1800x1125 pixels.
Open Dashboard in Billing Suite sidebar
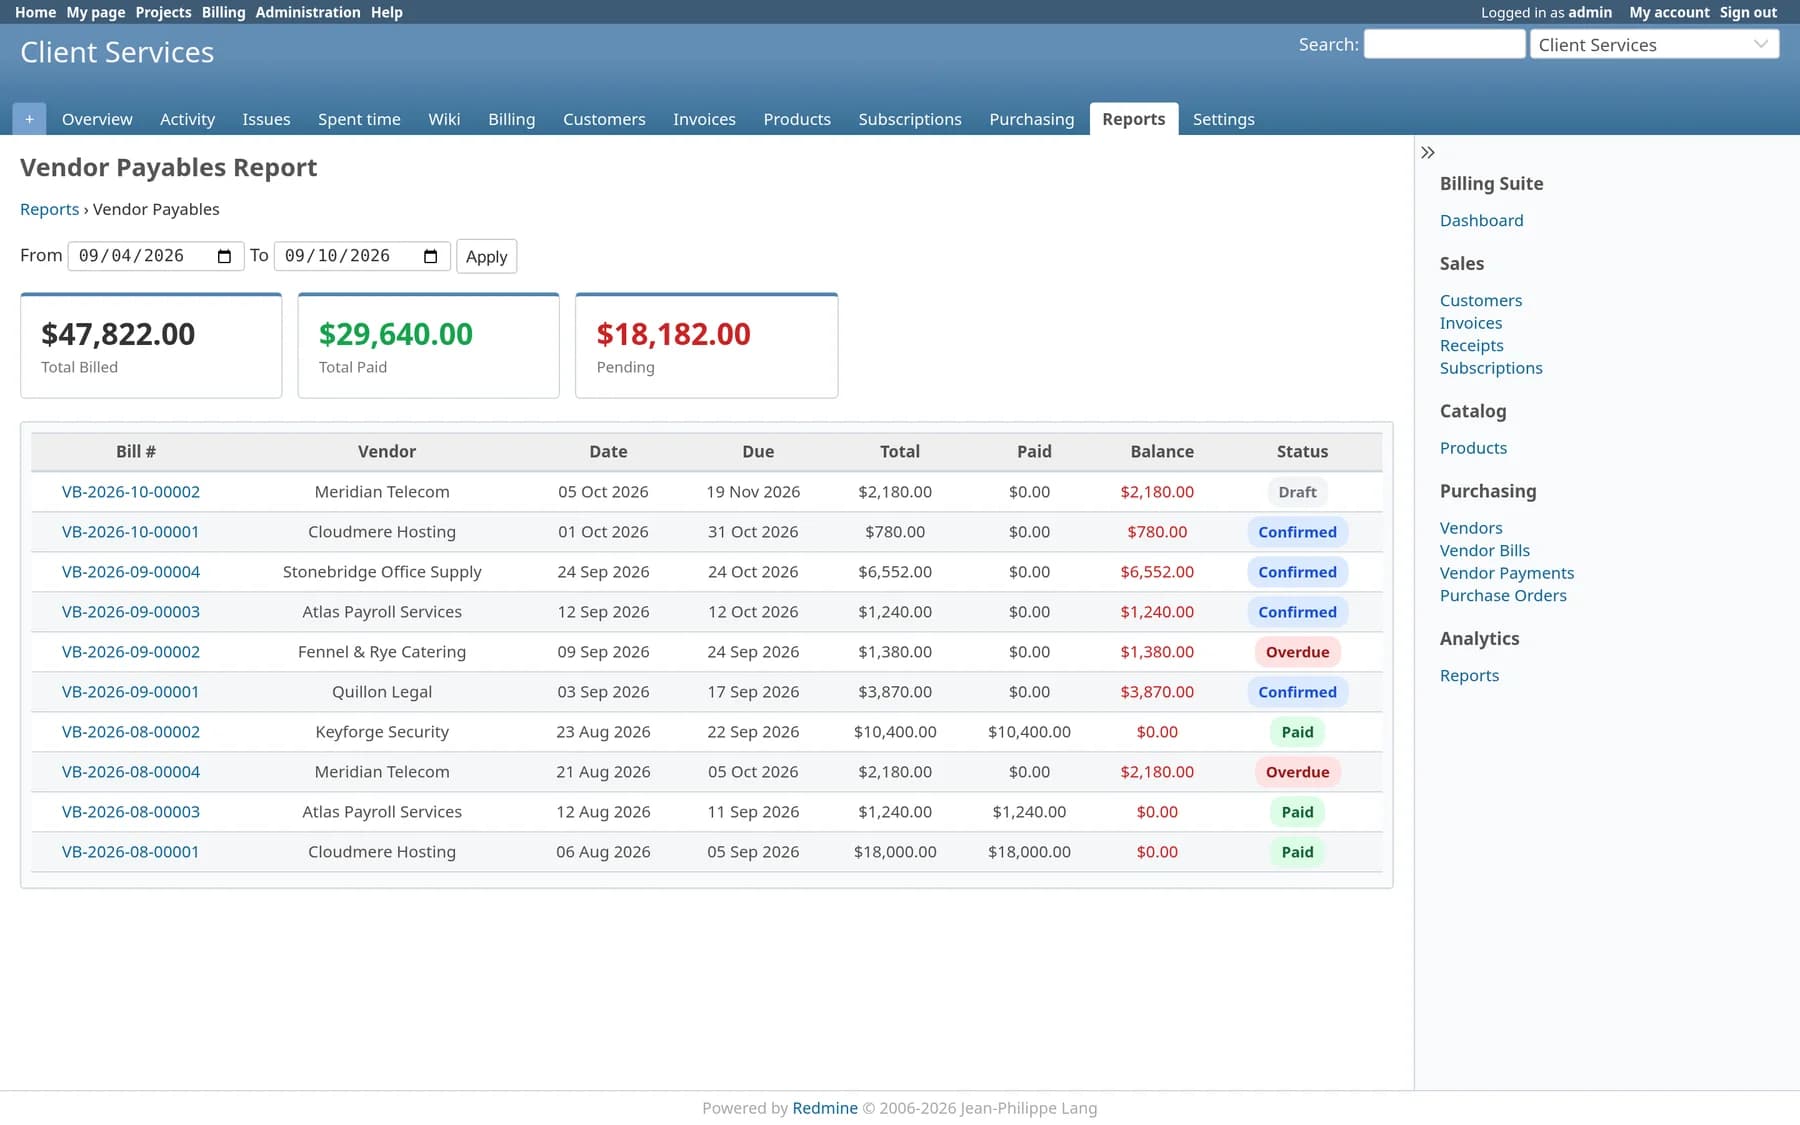[1481, 220]
